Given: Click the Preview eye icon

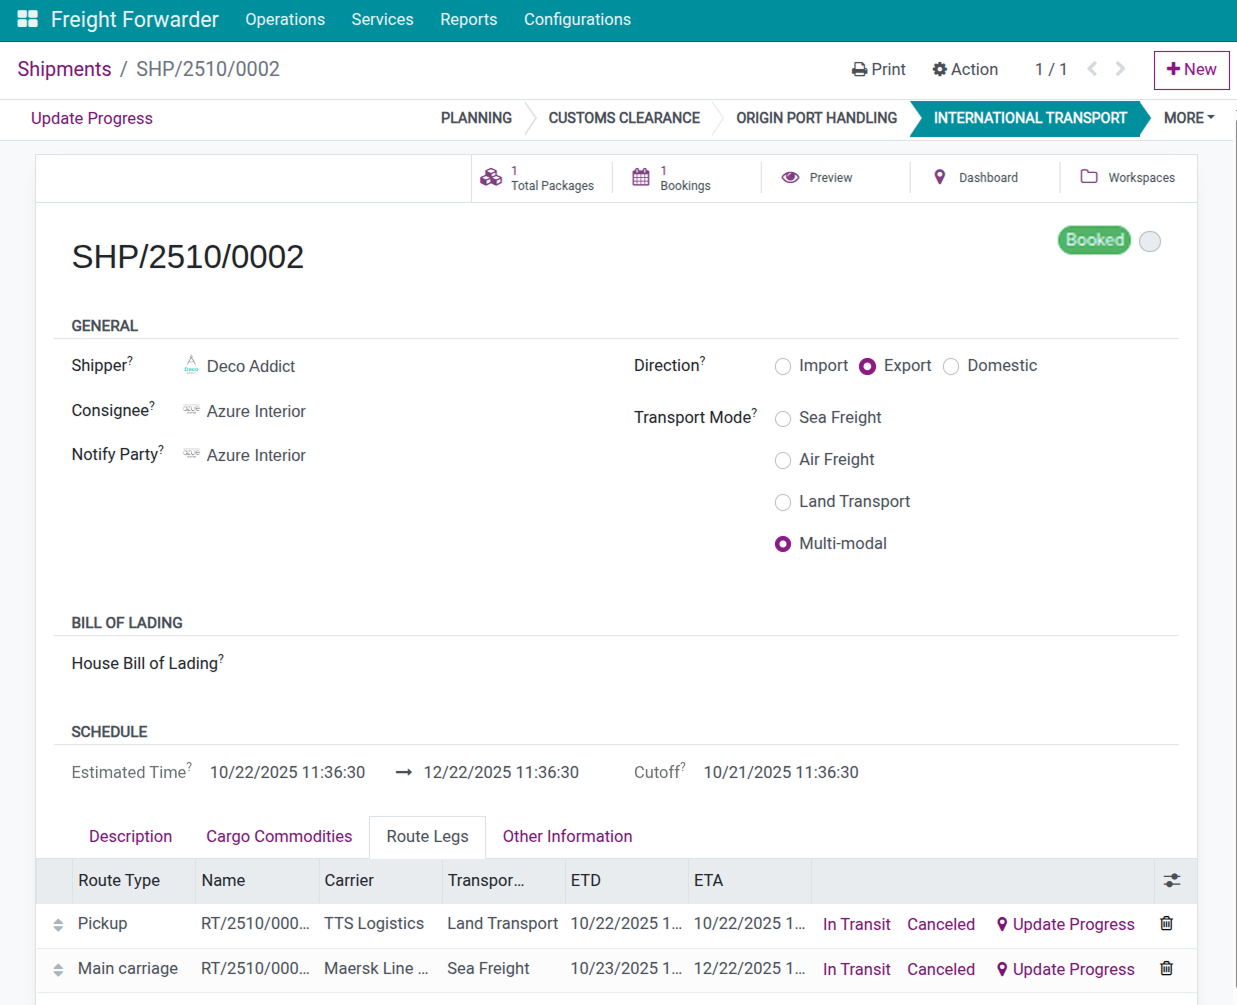Looking at the screenshot, I should (x=790, y=177).
